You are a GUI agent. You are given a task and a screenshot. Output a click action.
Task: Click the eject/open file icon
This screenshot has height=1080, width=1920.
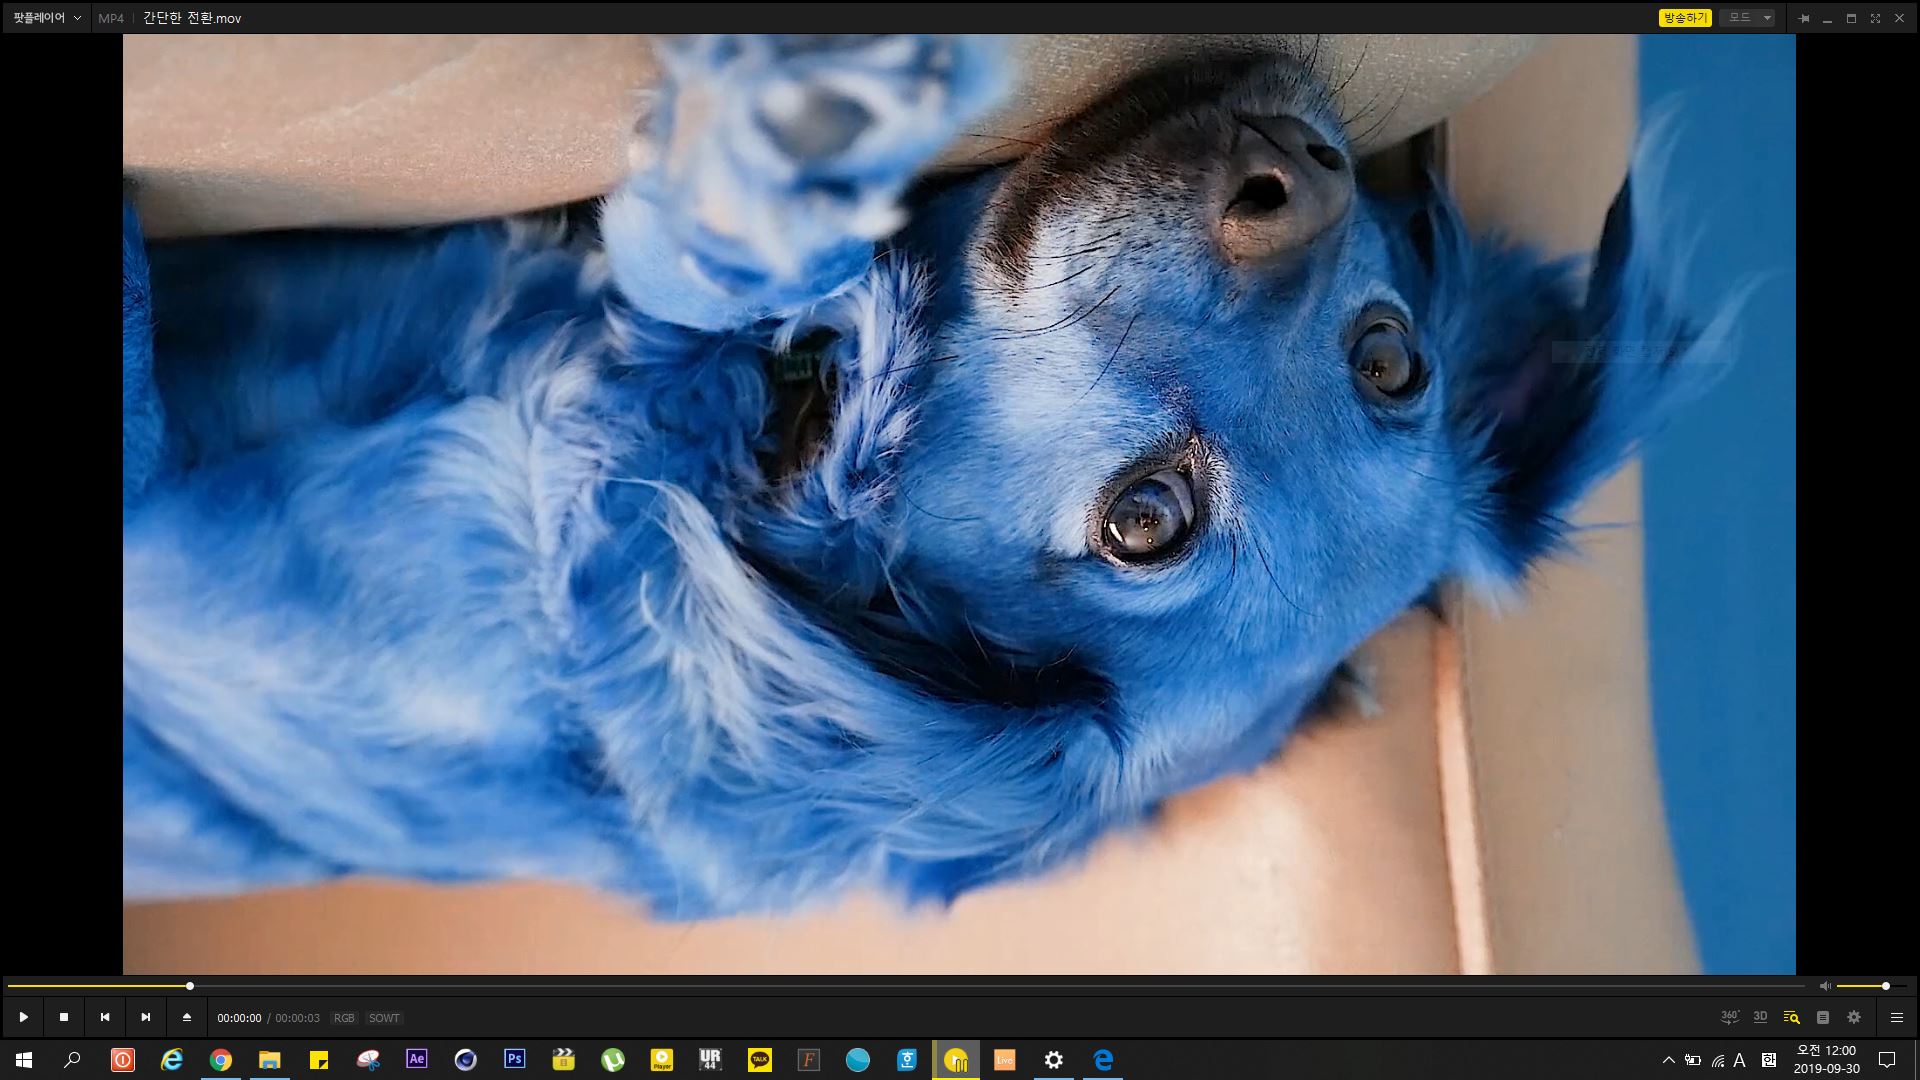[187, 1017]
